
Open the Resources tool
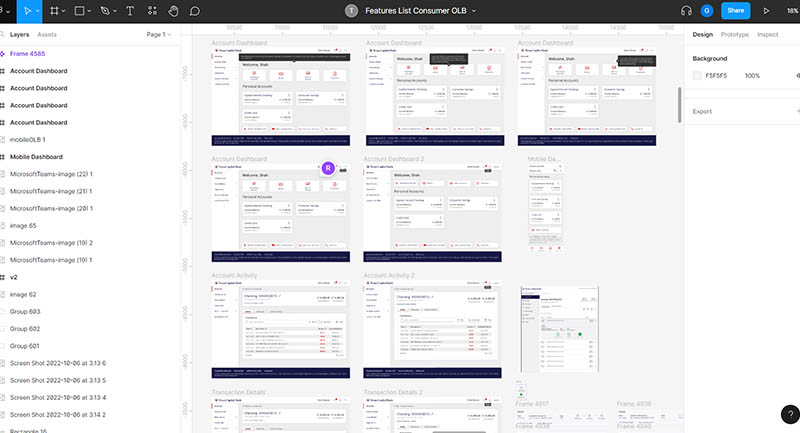coord(151,11)
